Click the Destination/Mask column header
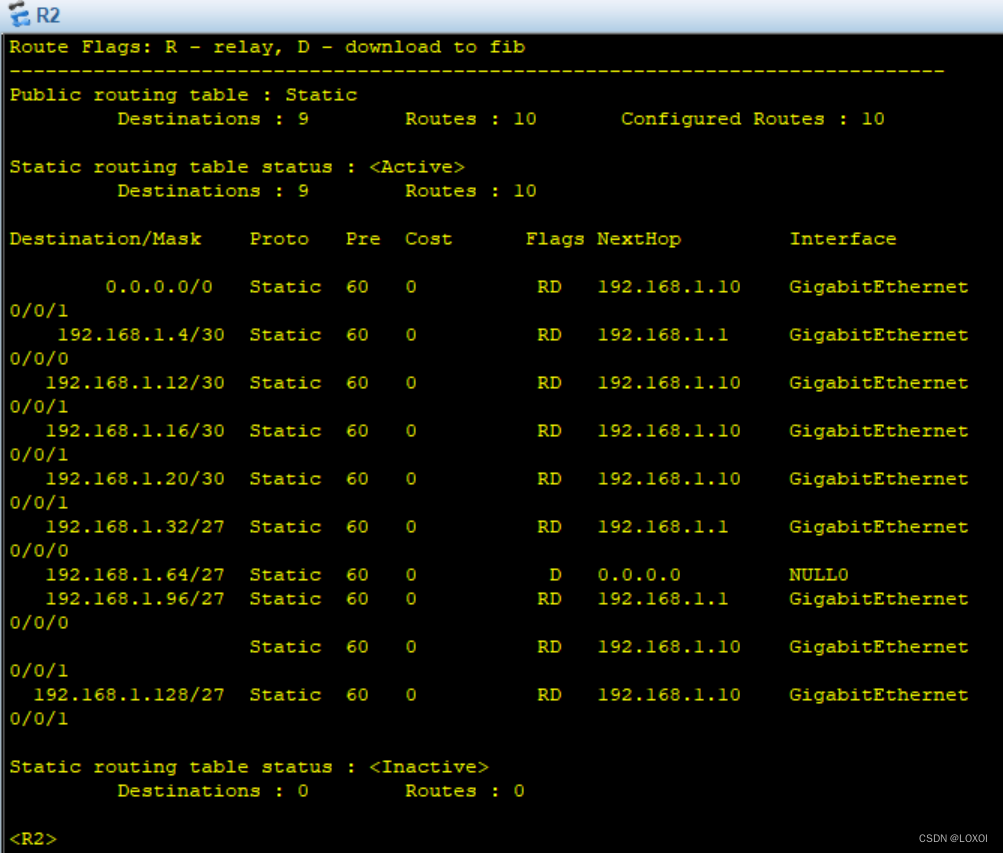The image size is (1003, 853). (x=106, y=239)
